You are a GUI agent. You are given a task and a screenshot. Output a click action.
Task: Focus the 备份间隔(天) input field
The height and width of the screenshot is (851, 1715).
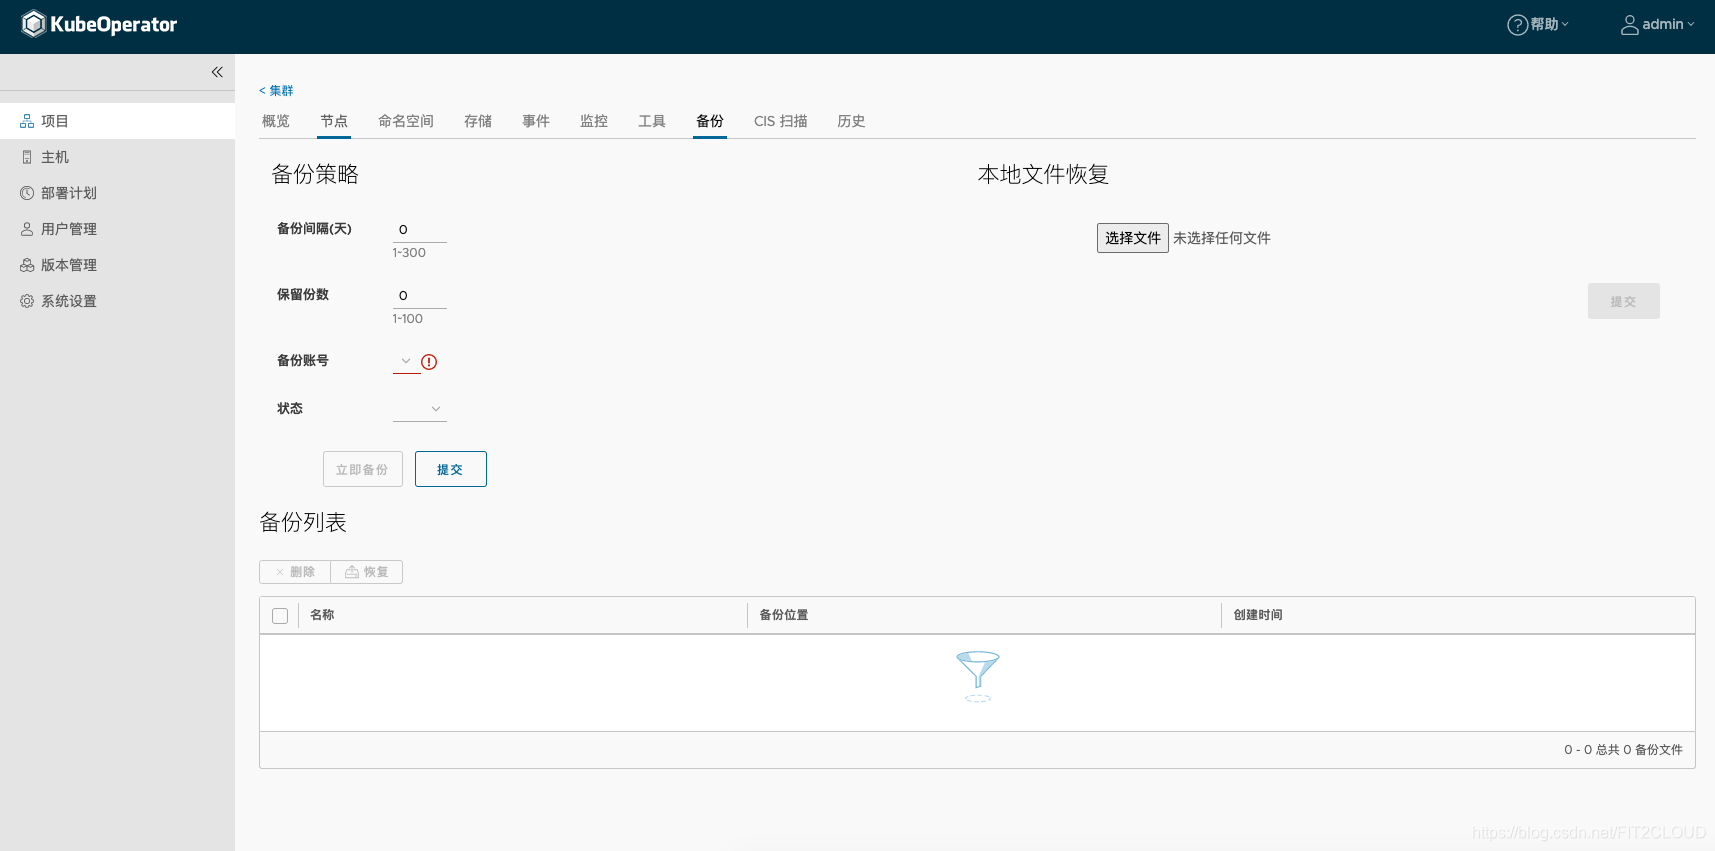[x=420, y=229]
